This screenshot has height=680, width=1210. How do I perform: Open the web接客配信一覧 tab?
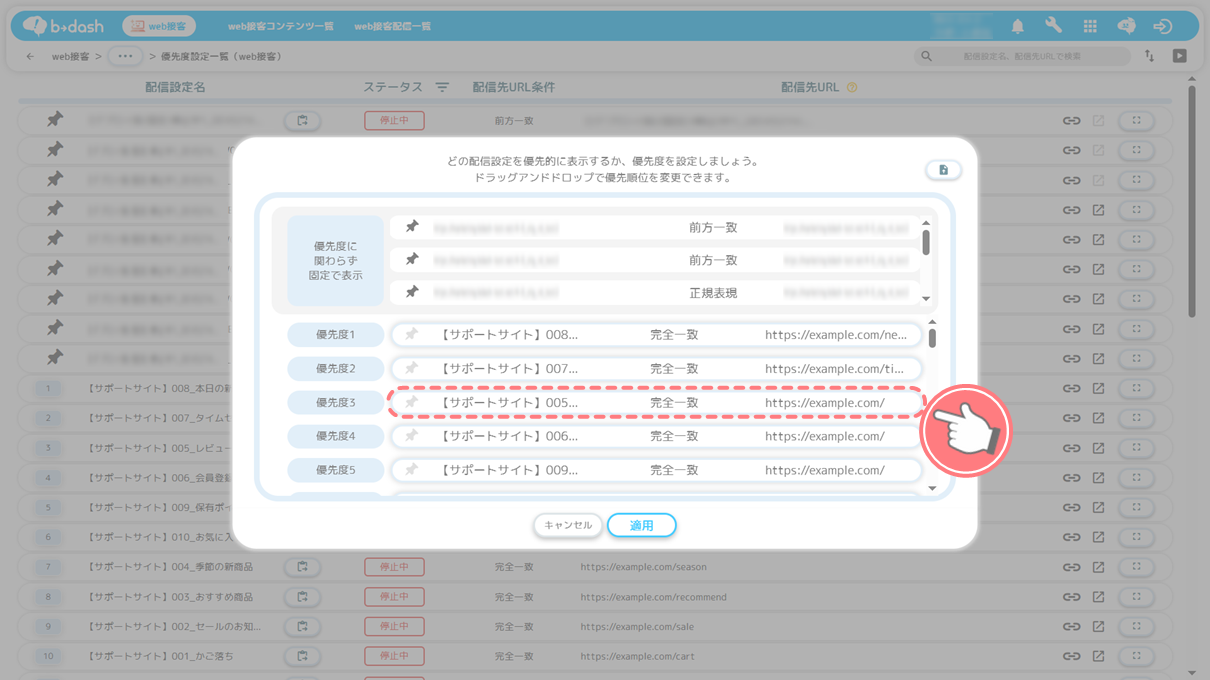click(x=393, y=26)
